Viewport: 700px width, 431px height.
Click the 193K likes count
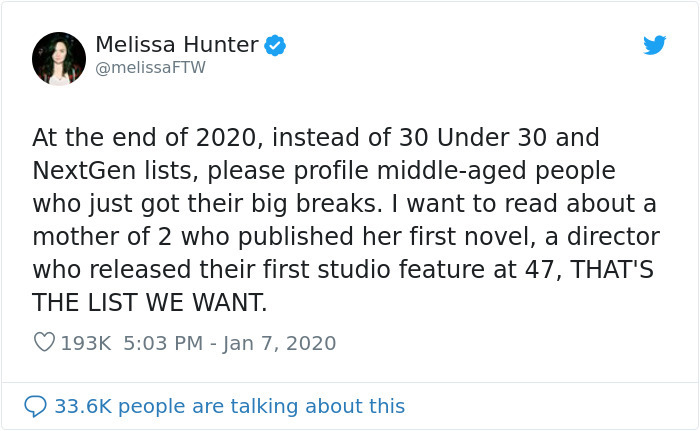[x=86, y=343]
